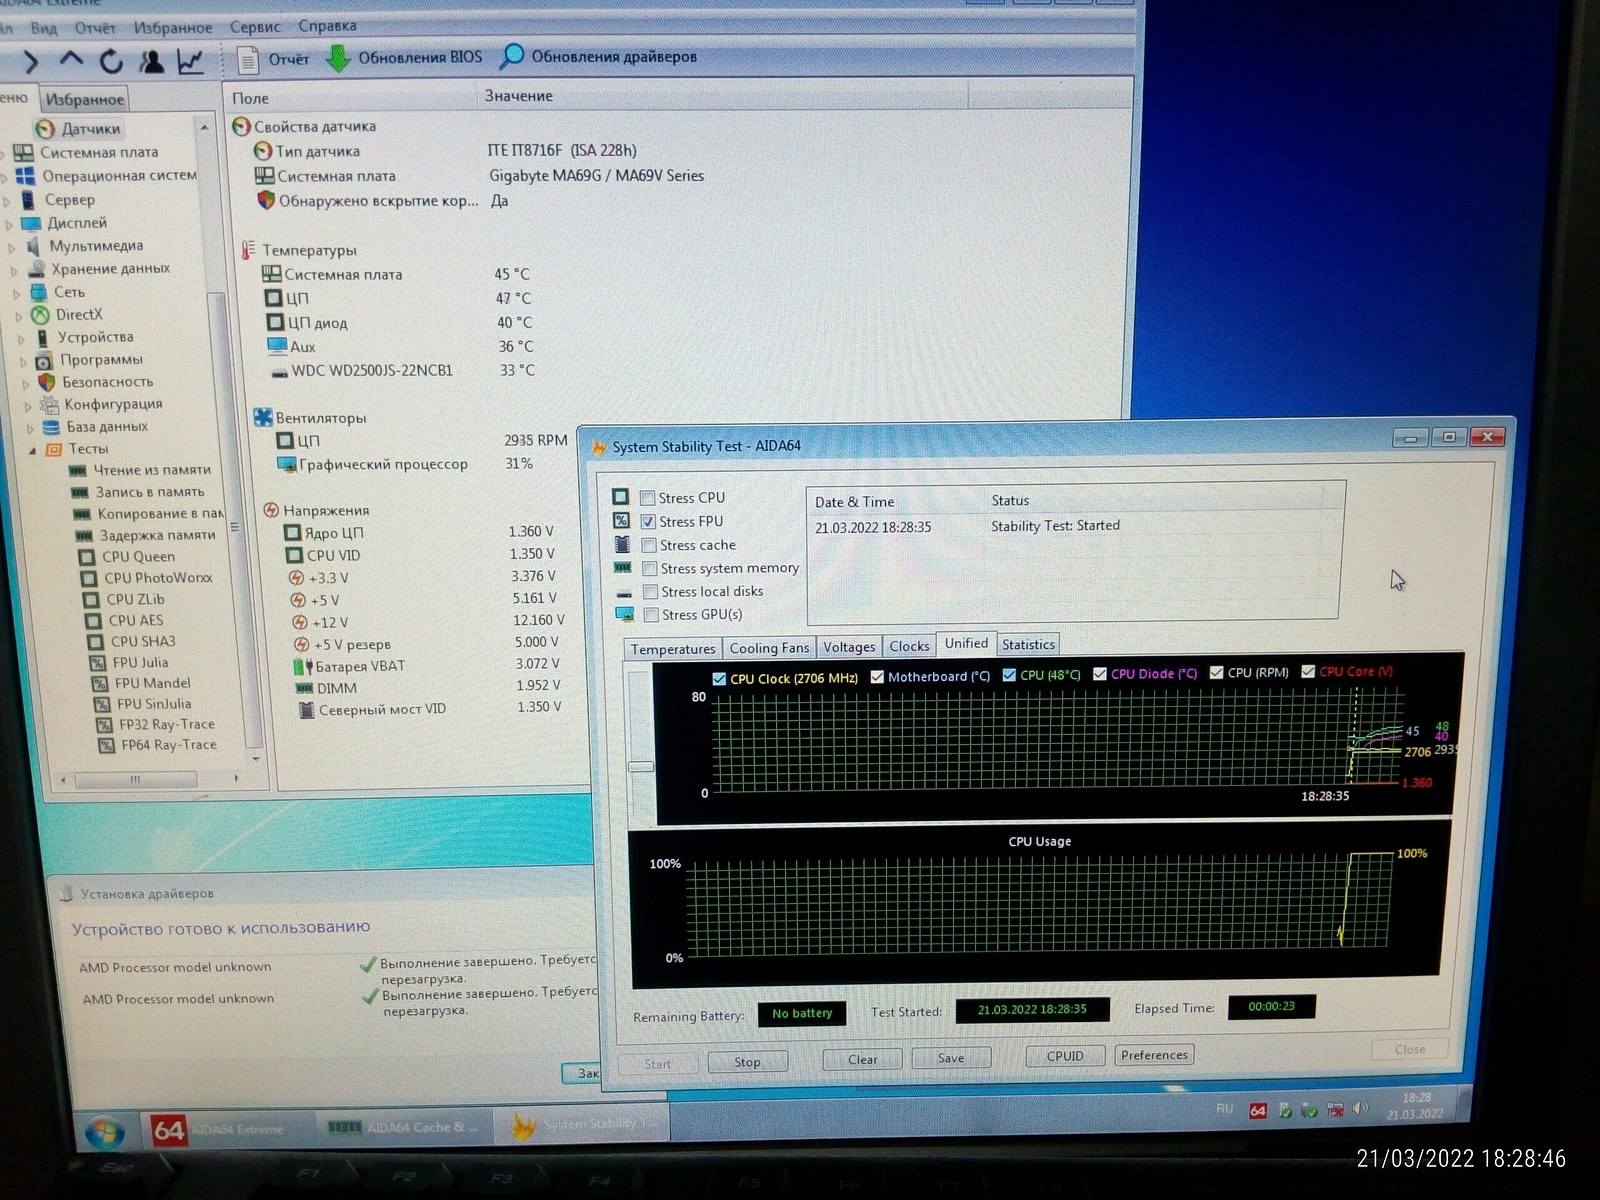Click the user profile icon in the toolbar
This screenshot has height=1200, width=1600.
point(152,62)
